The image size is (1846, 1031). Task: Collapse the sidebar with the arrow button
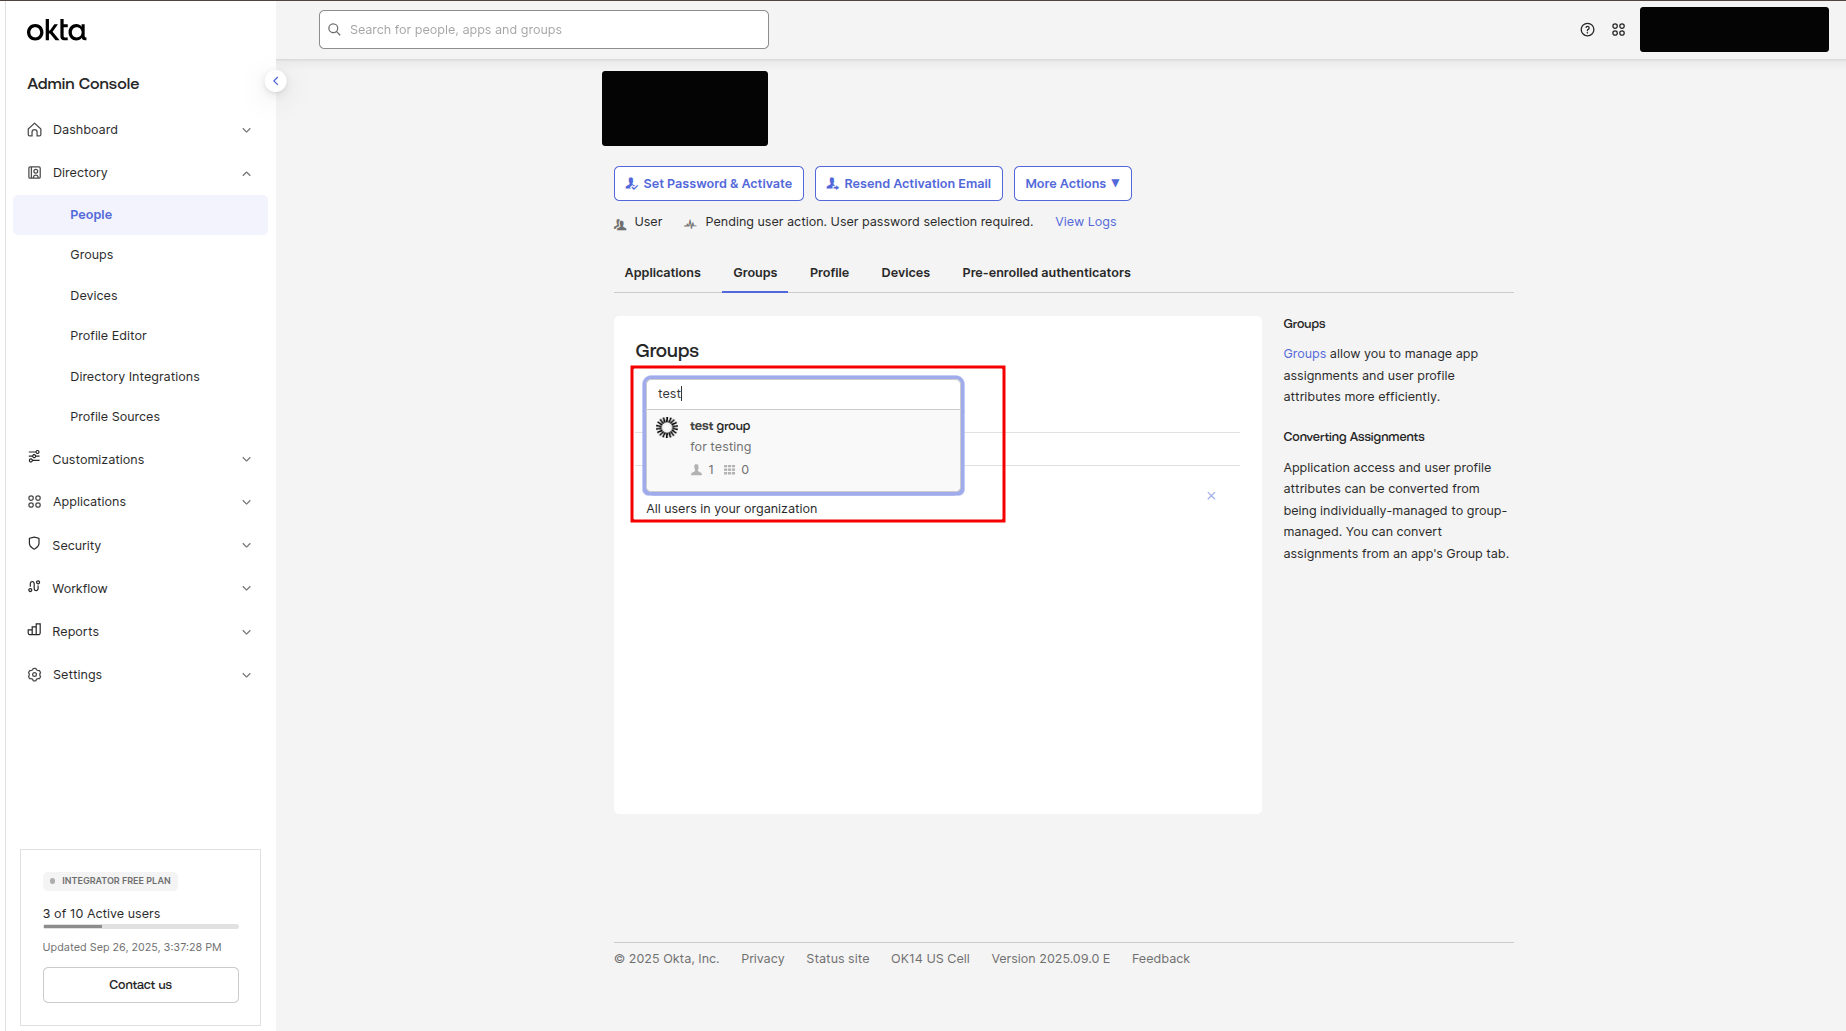tap(276, 81)
